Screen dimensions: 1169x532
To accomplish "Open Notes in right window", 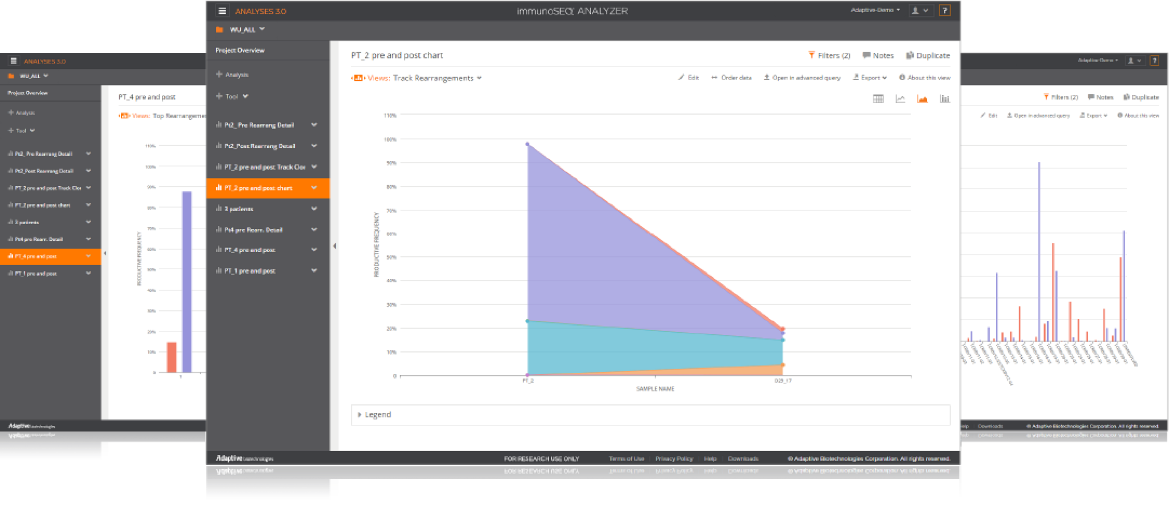I will coord(1100,97).
